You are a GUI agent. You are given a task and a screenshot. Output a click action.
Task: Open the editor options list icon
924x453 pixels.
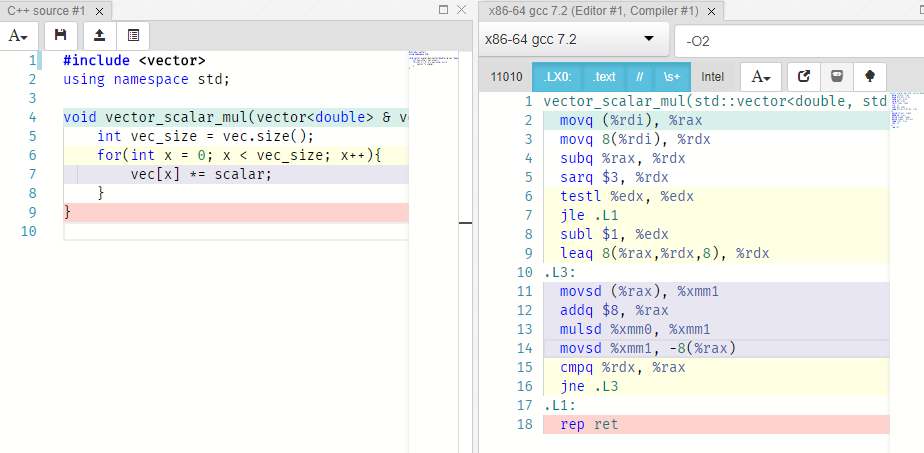pyautogui.click(x=133, y=35)
